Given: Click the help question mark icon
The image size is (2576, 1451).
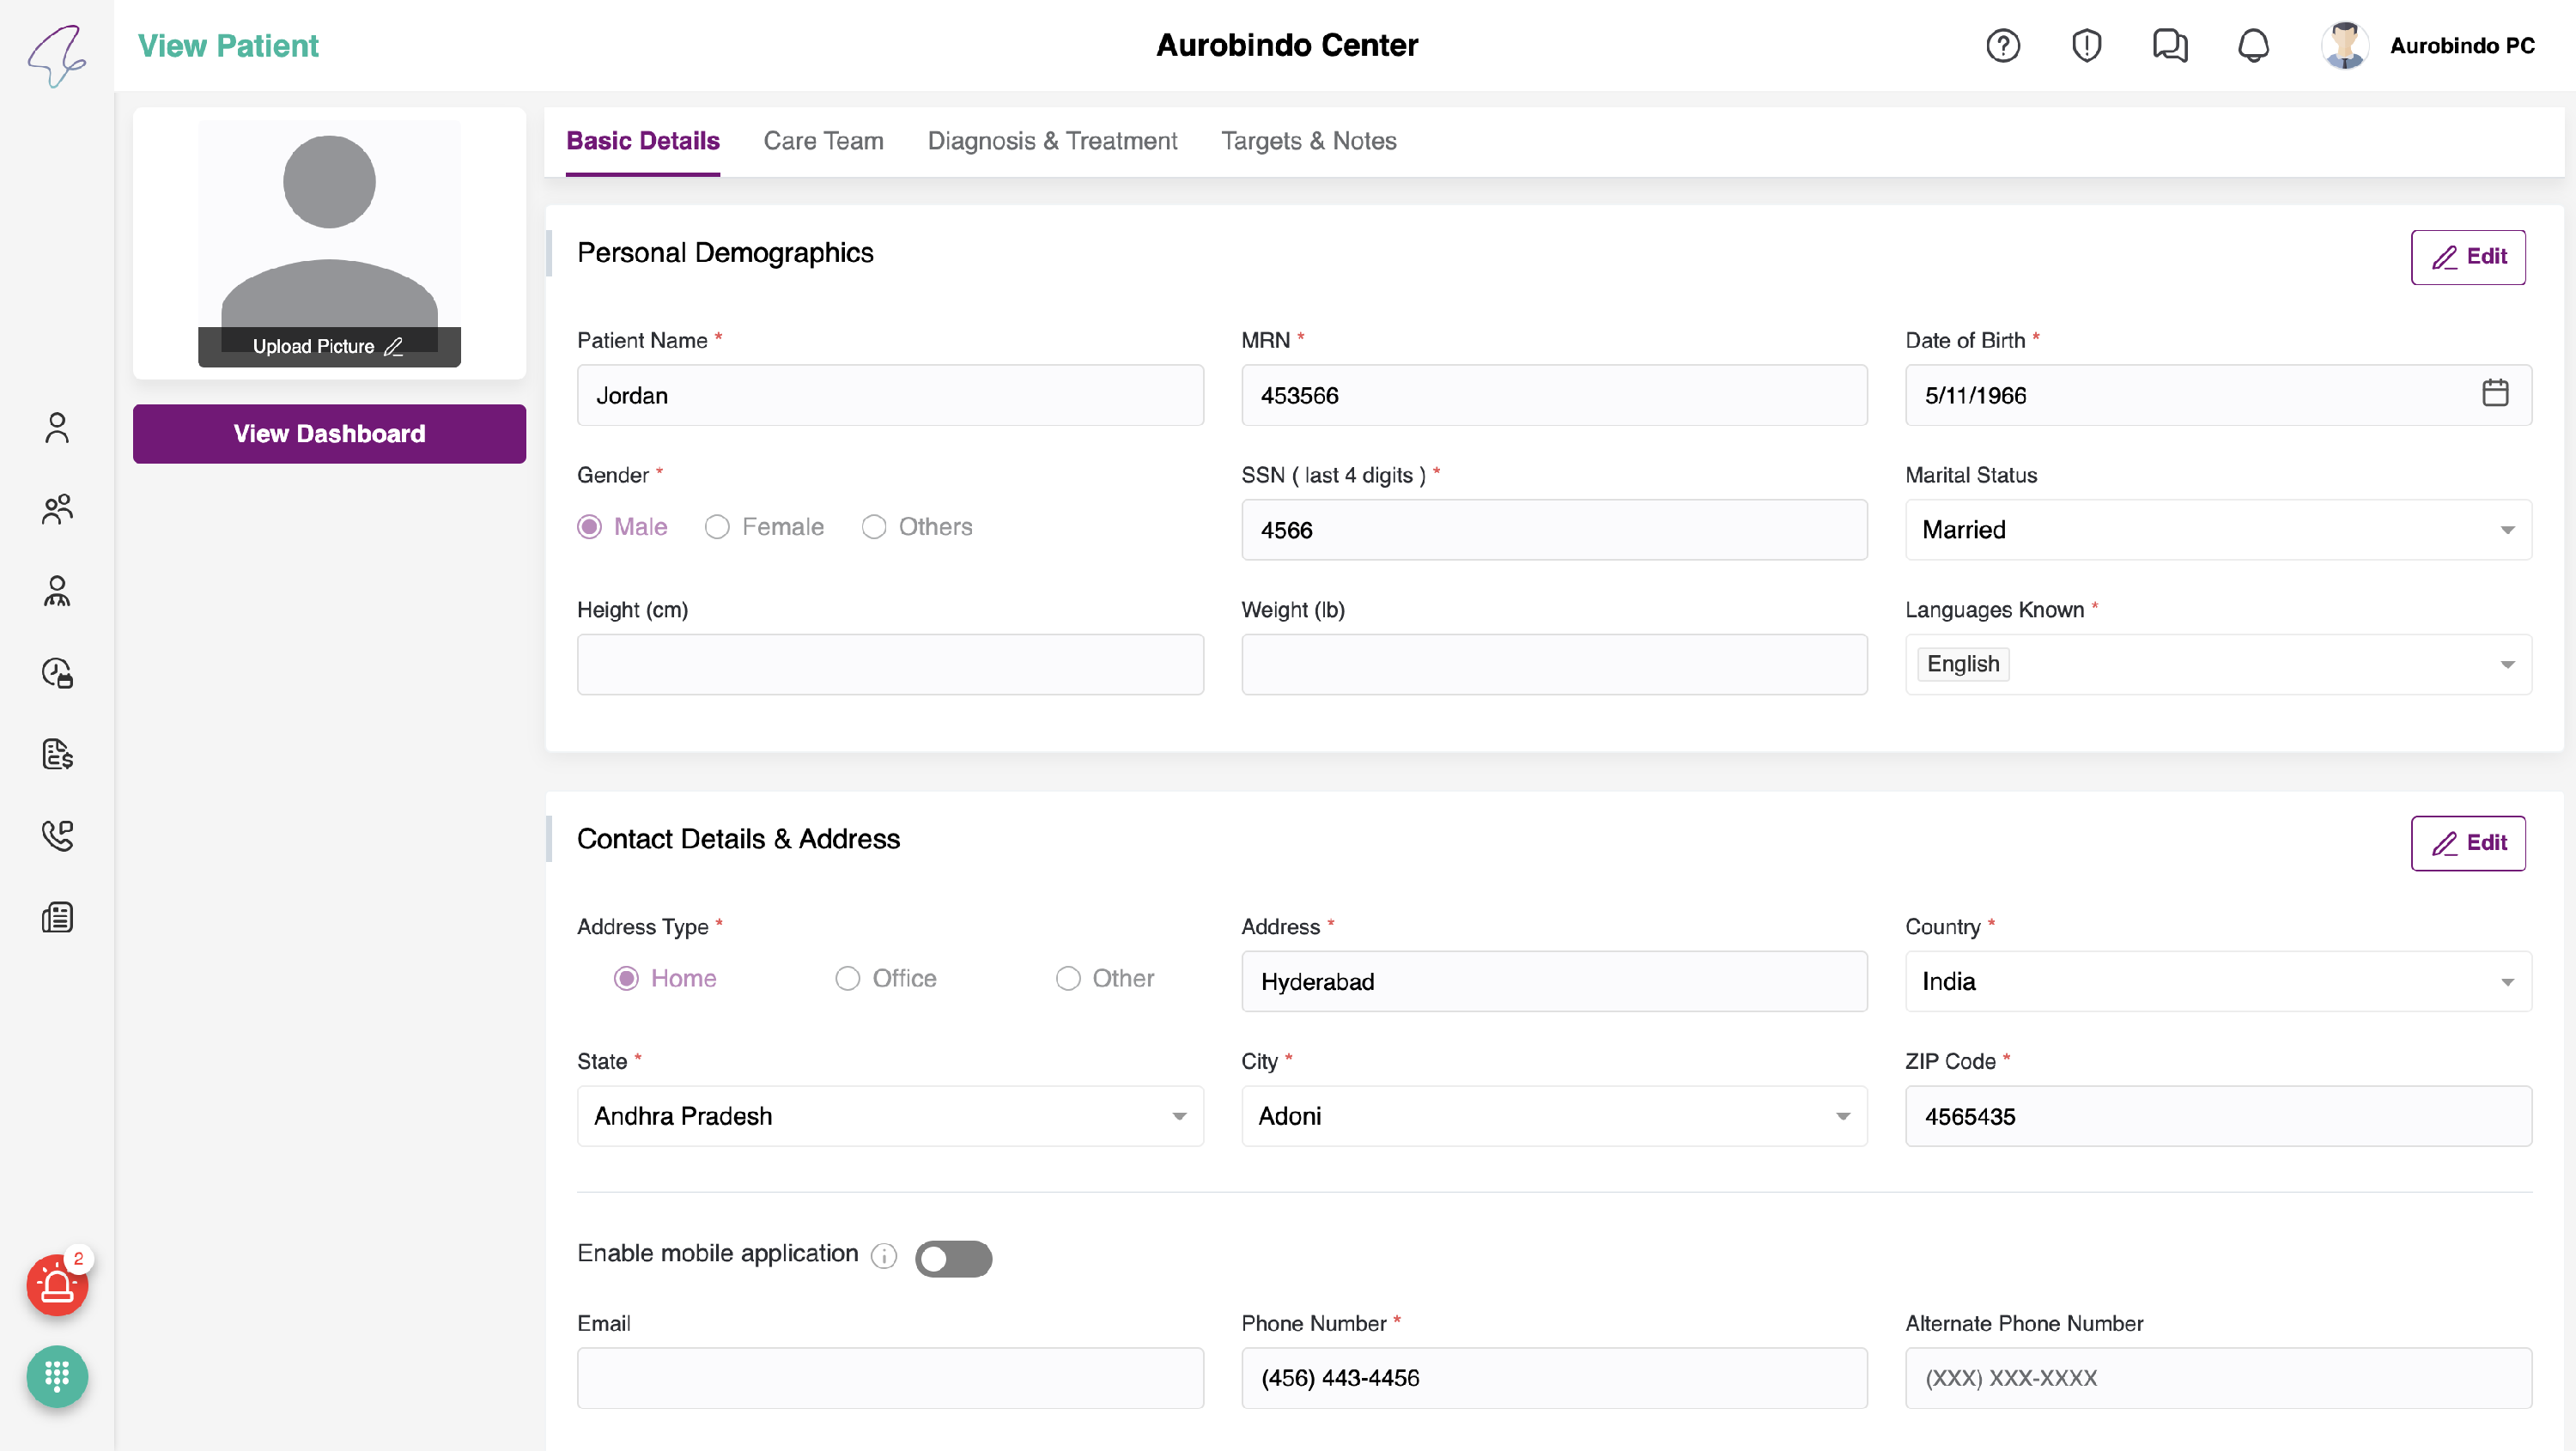Looking at the screenshot, I should coord(2002,46).
